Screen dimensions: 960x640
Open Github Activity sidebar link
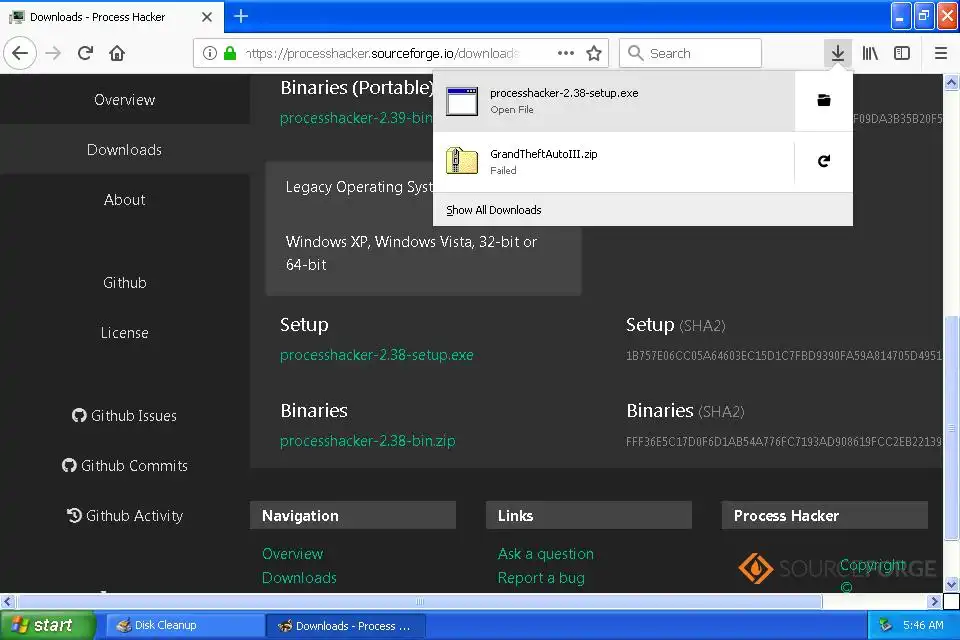124,516
